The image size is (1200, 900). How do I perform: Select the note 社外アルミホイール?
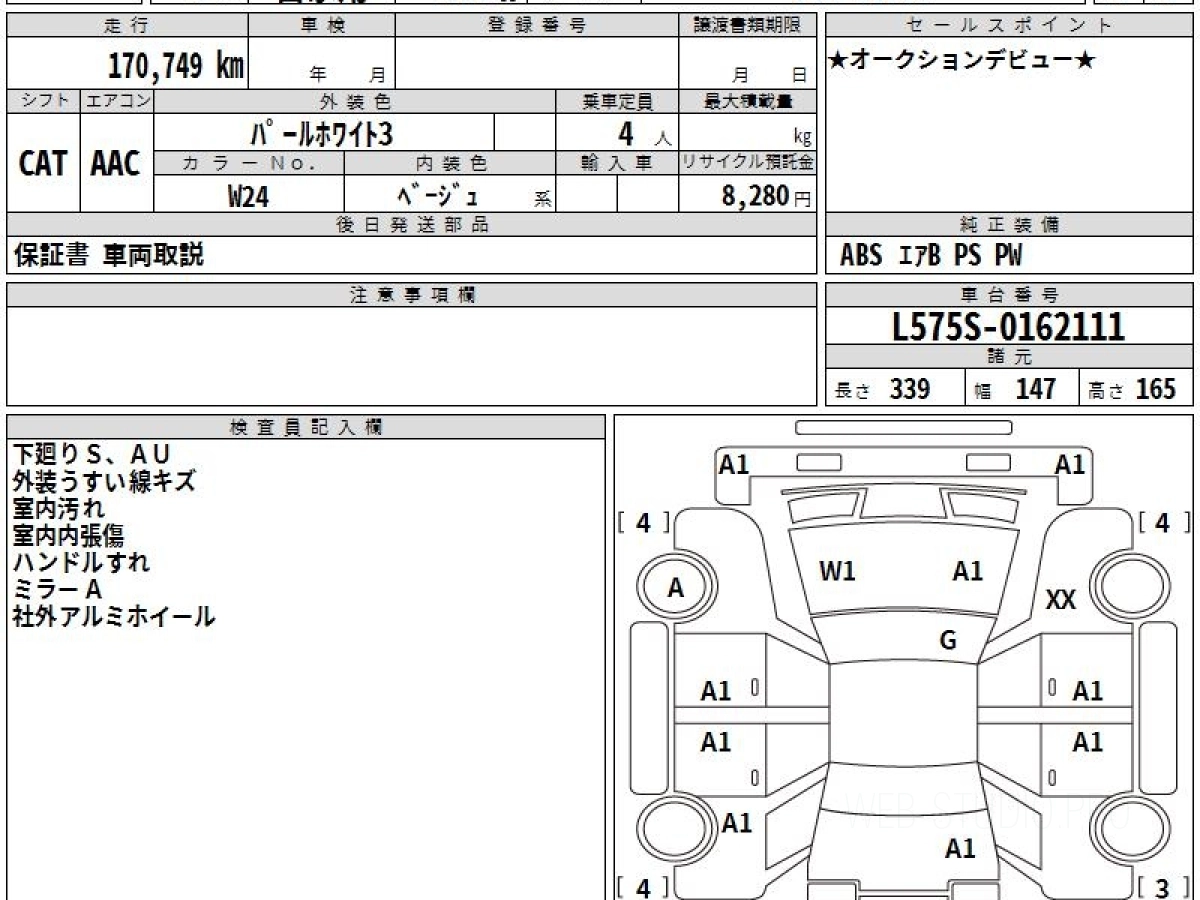[114, 616]
